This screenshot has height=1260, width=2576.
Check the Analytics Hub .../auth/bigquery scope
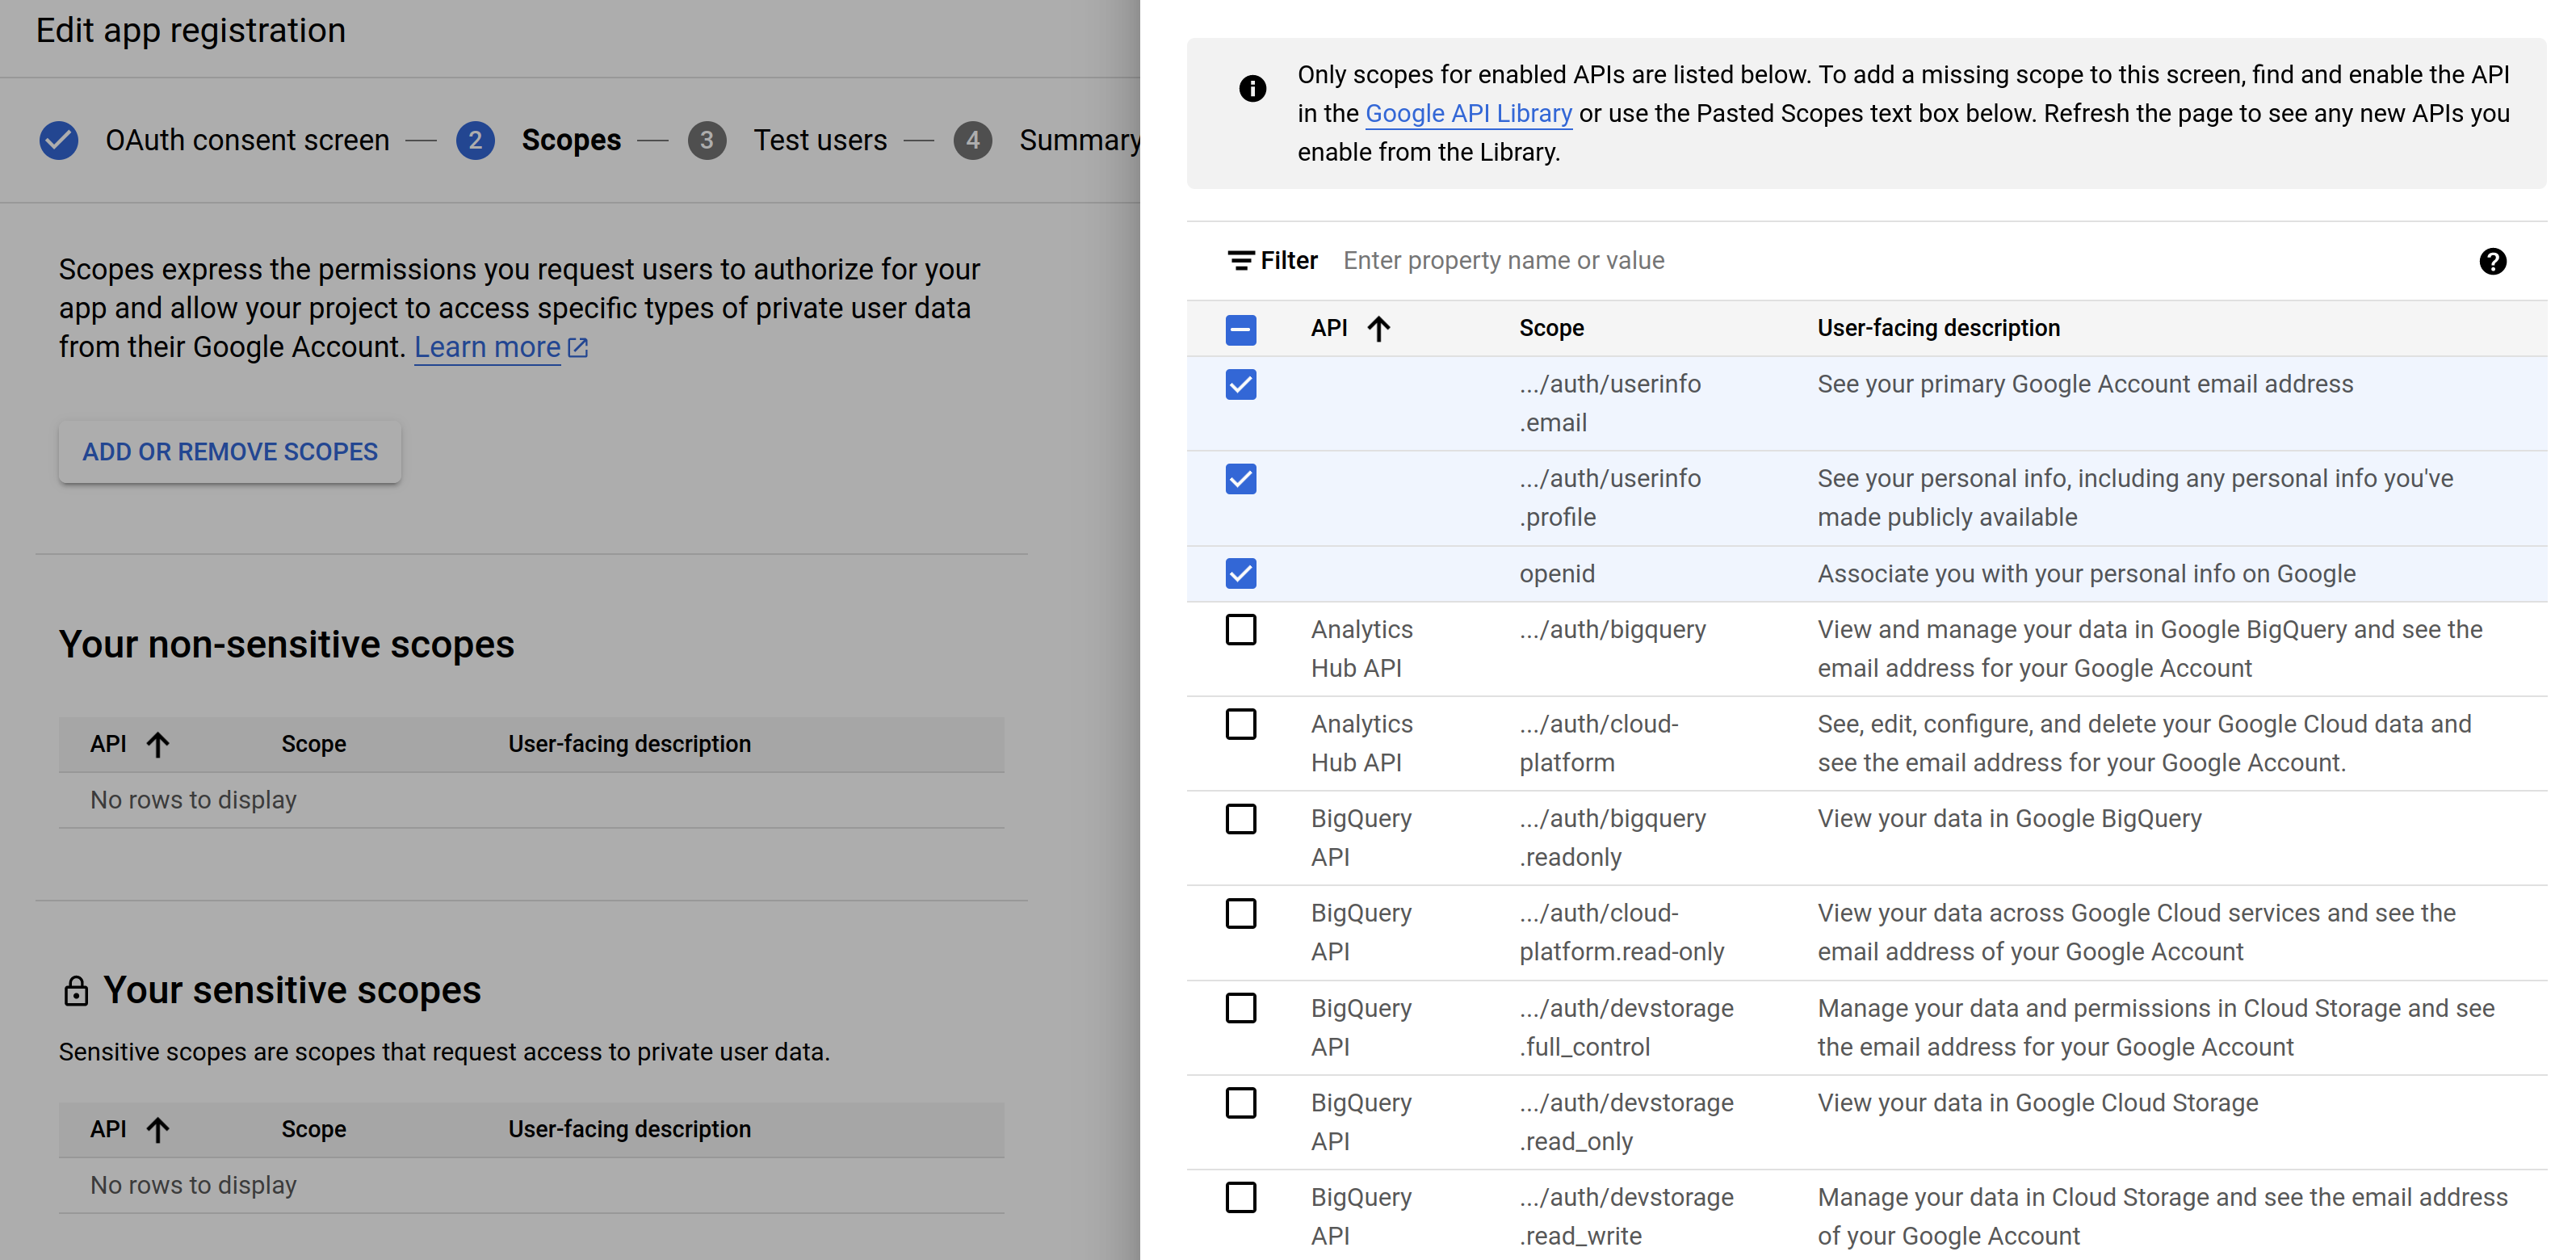pyautogui.click(x=1241, y=629)
